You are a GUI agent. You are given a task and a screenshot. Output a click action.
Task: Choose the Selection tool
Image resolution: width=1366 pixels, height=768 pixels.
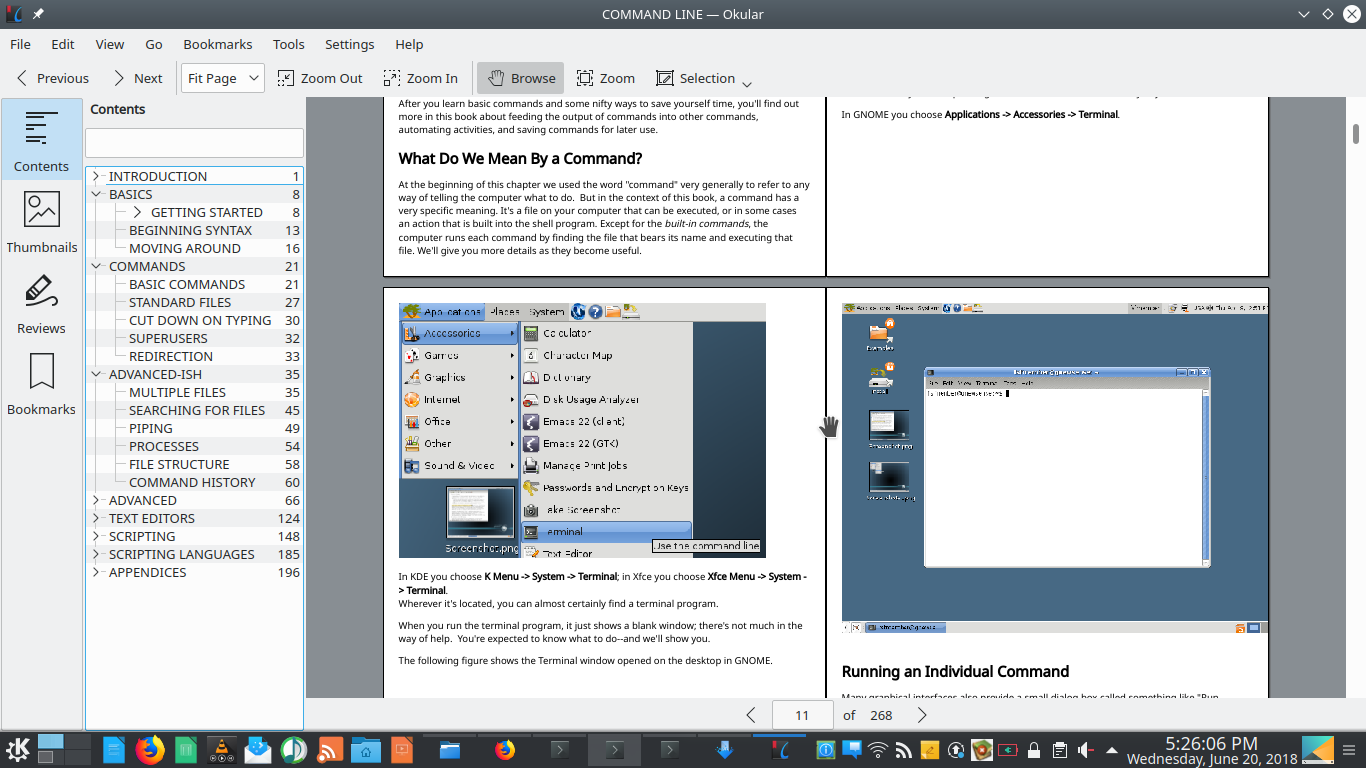695,78
